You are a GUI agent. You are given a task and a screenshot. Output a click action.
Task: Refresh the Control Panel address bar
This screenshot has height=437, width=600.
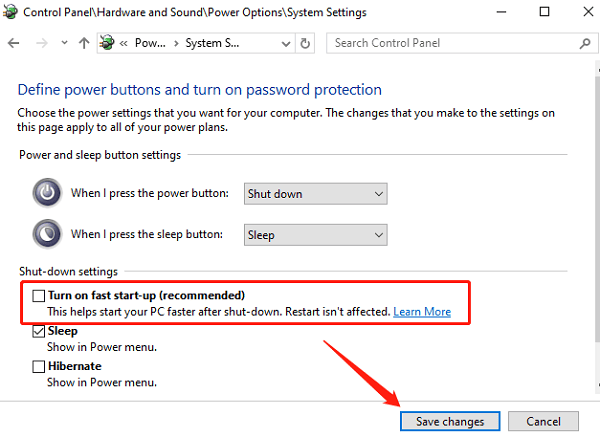[x=306, y=44]
